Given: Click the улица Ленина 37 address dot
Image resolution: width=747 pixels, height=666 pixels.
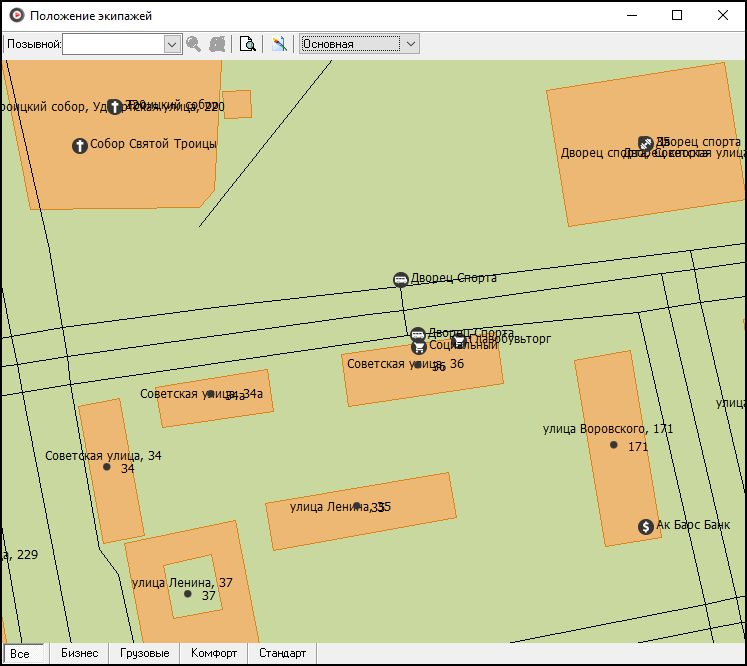Looking at the screenshot, I should click(188, 594).
